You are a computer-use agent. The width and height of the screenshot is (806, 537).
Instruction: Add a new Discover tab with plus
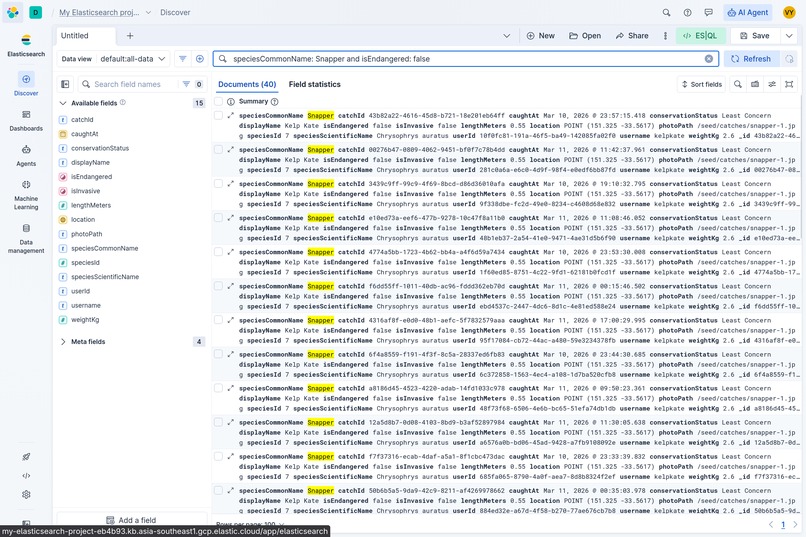(x=130, y=35)
